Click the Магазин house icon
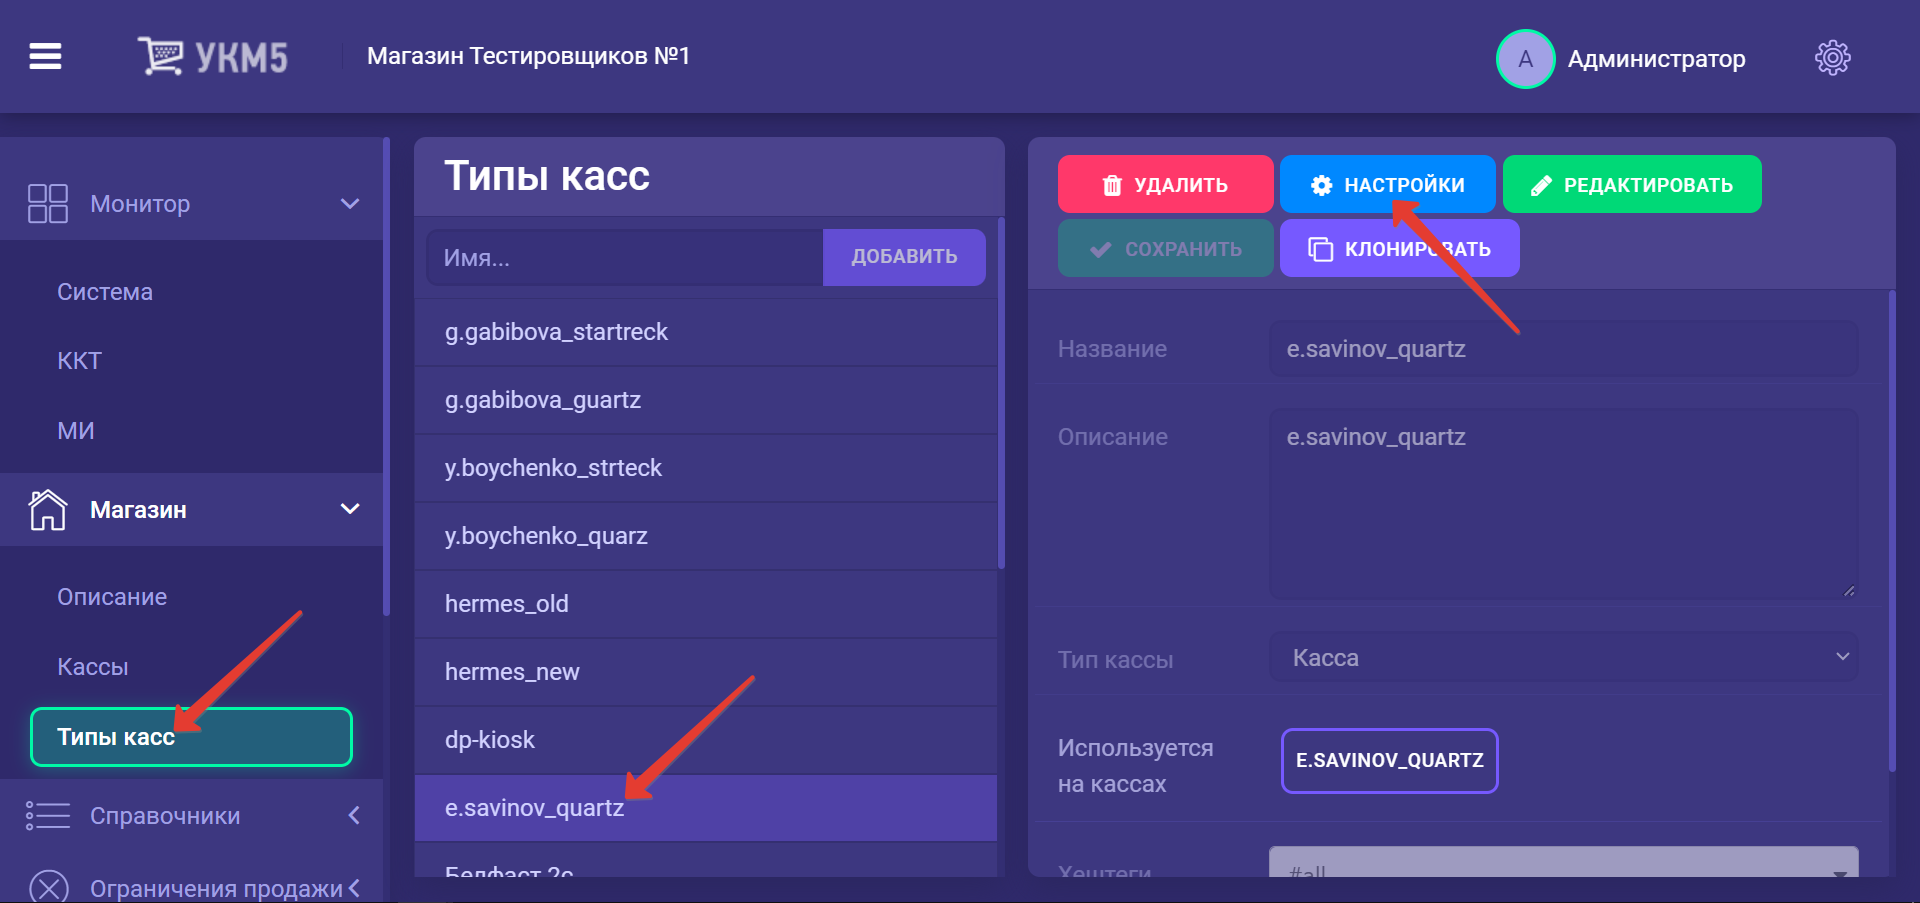1920x903 pixels. [x=48, y=510]
